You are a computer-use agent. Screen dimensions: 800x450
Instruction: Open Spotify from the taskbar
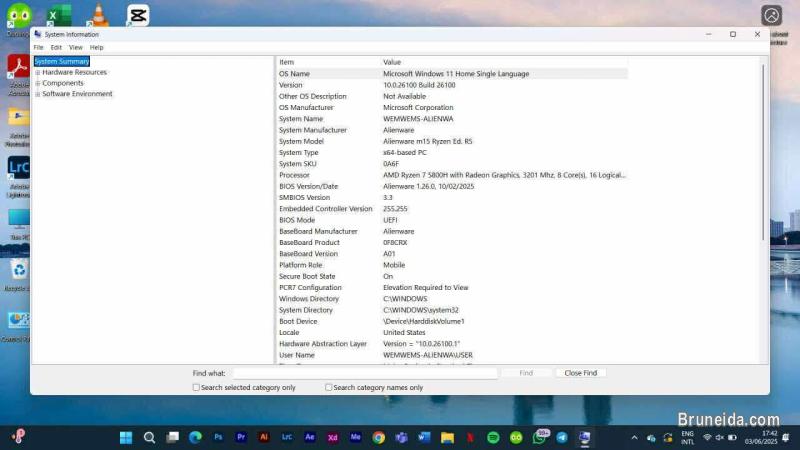point(493,437)
